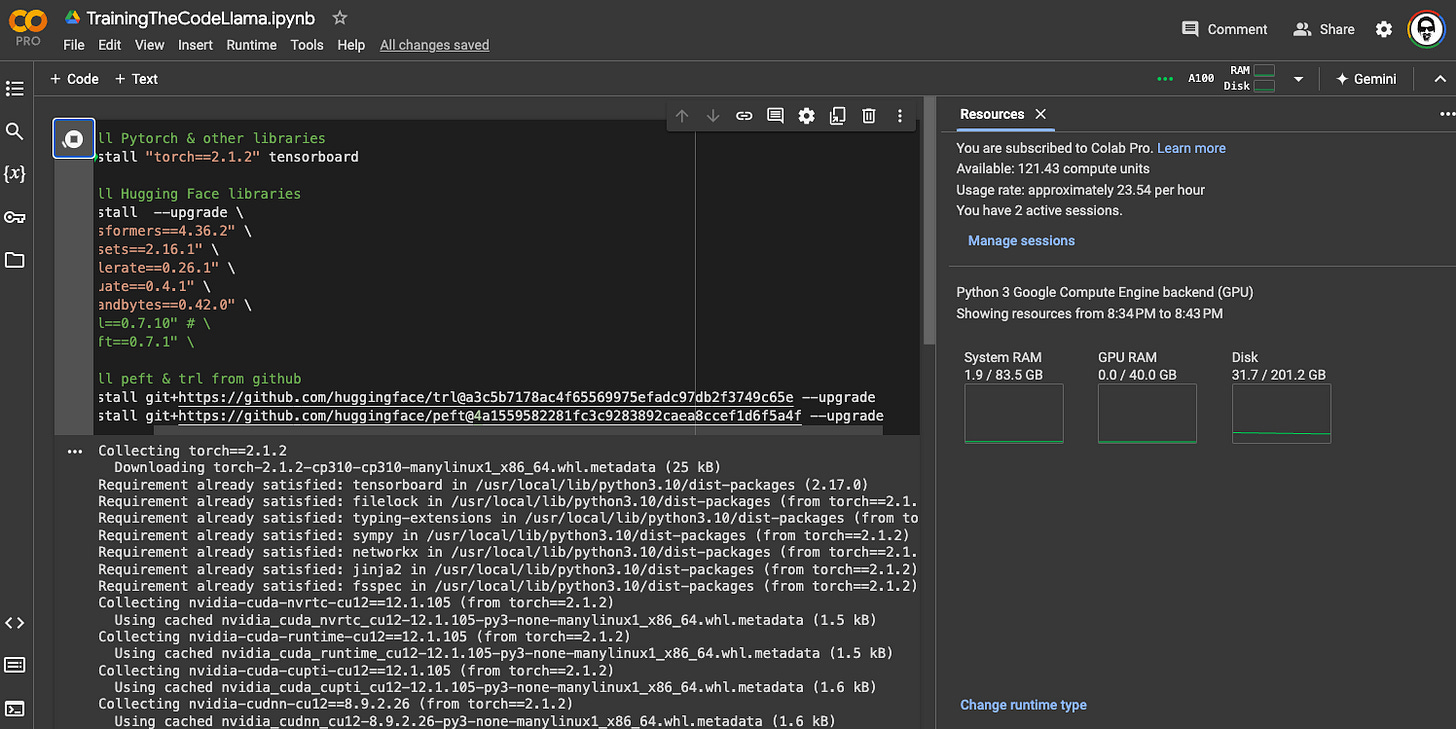
Task: Stop the running cell execution
Action: tap(73, 139)
